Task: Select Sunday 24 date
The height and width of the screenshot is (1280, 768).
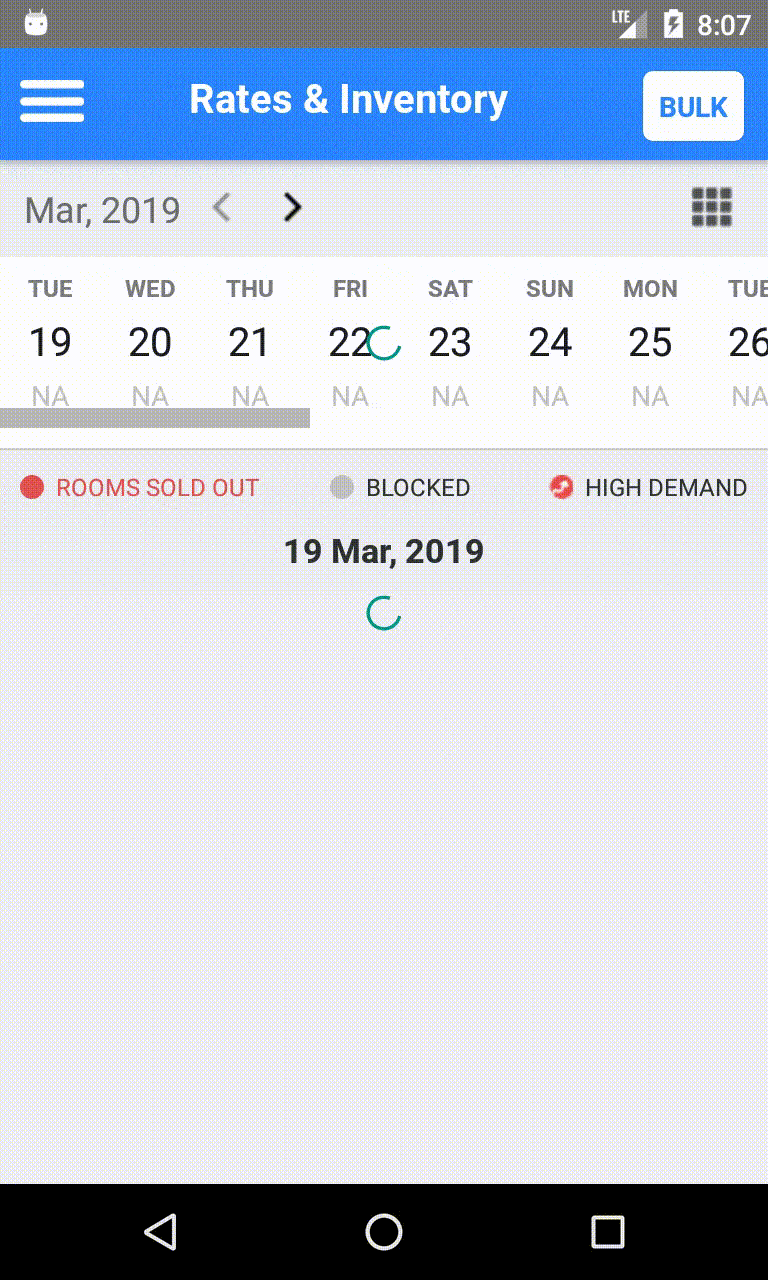Action: point(550,342)
